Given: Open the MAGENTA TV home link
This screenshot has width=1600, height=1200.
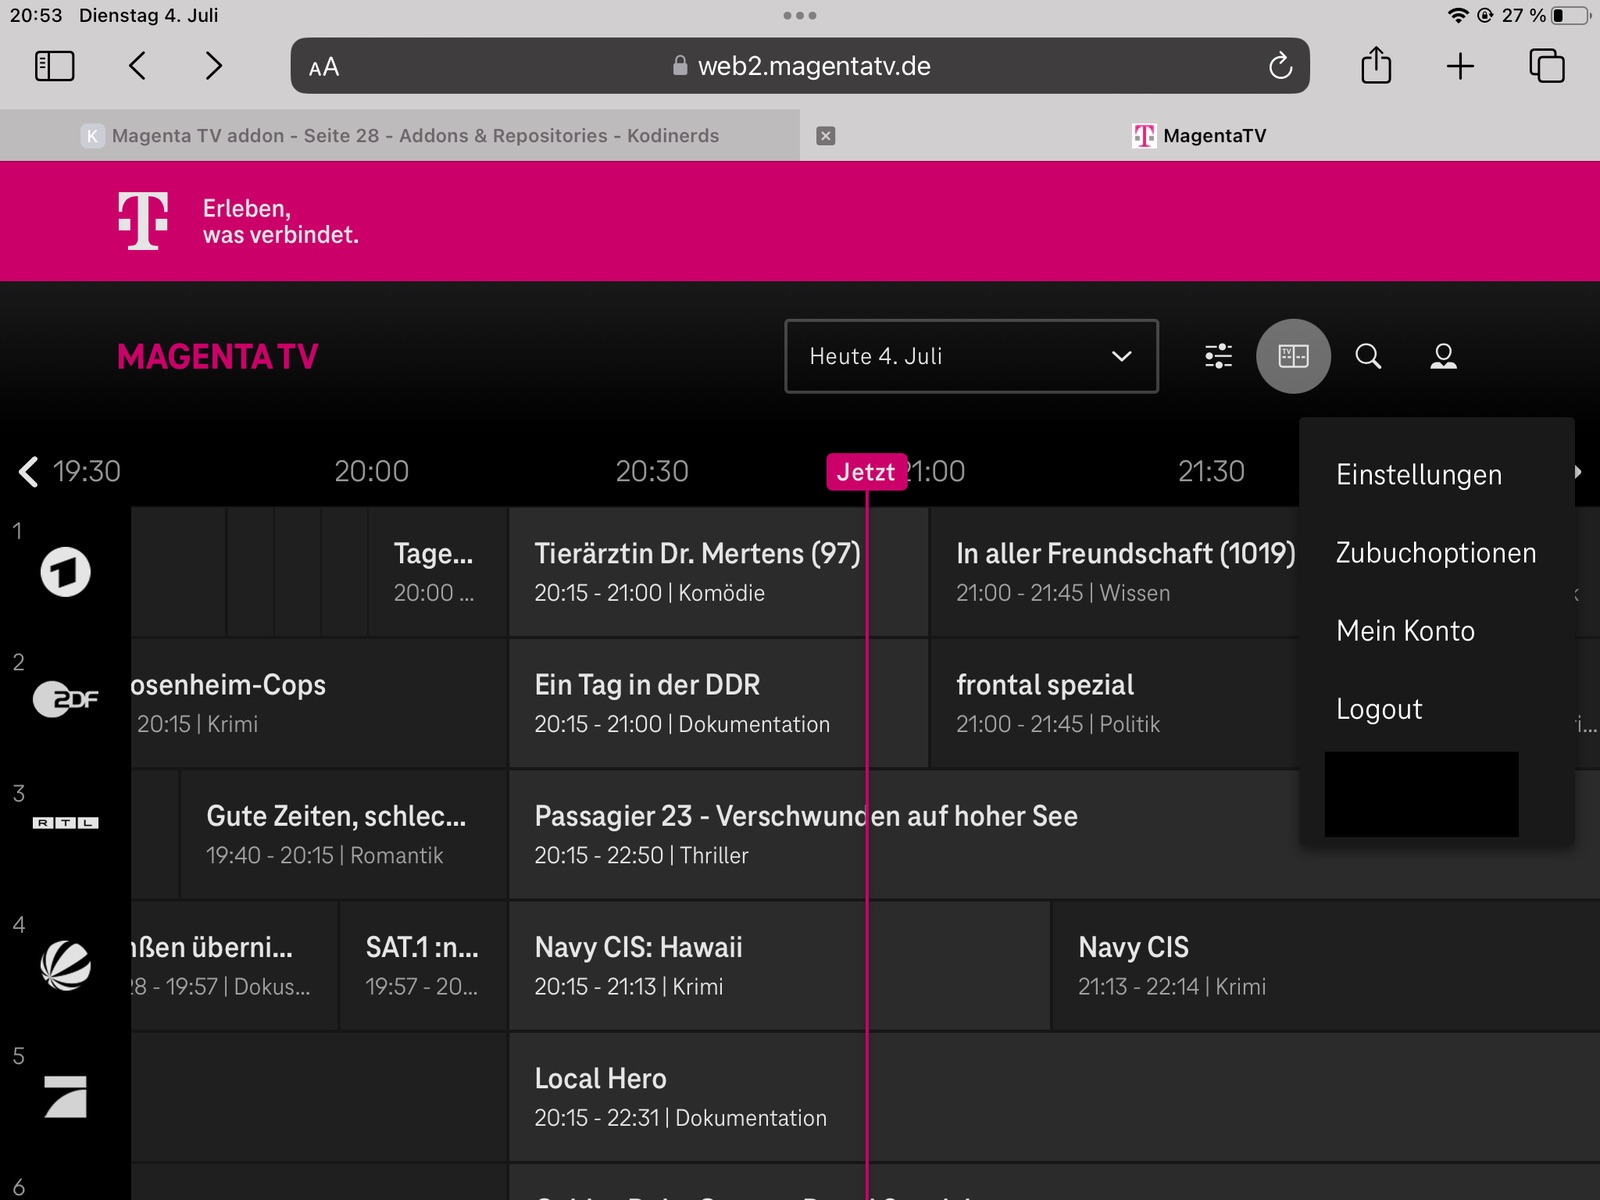Looking at the screenshot, I should pyautogui.click(x=217, y=357).
